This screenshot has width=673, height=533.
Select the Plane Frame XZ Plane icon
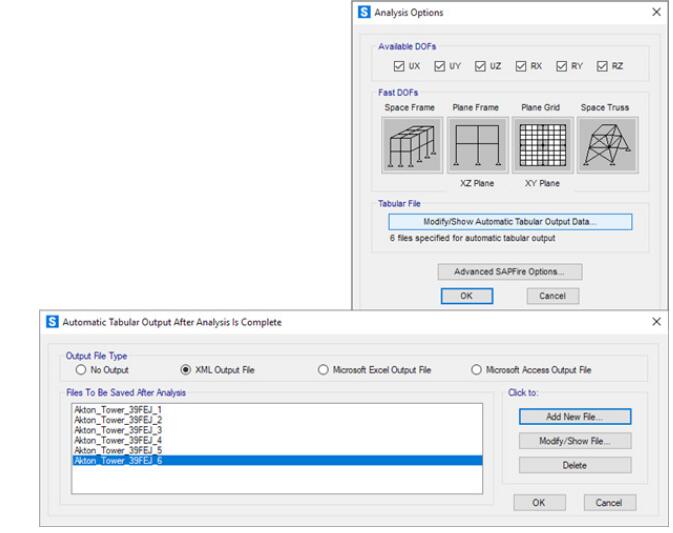[x=477, y=145]
